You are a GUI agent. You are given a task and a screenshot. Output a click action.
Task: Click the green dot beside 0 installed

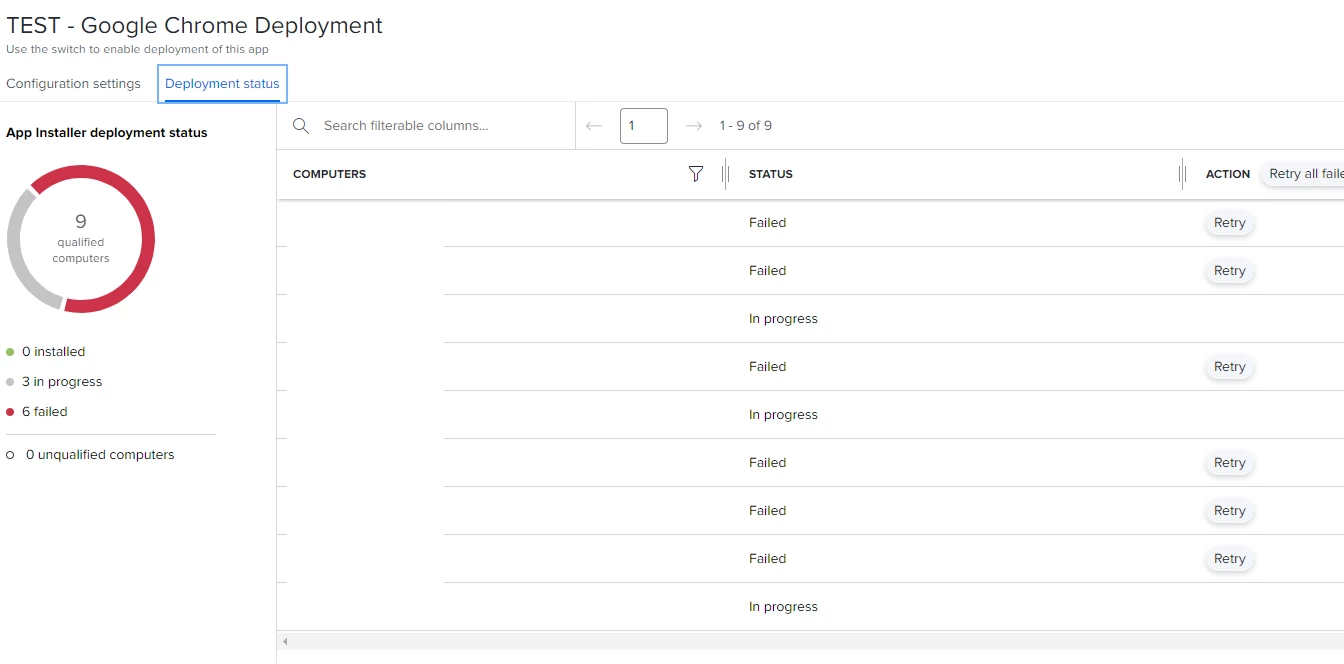pyautogui.click(x=10, y=352)
